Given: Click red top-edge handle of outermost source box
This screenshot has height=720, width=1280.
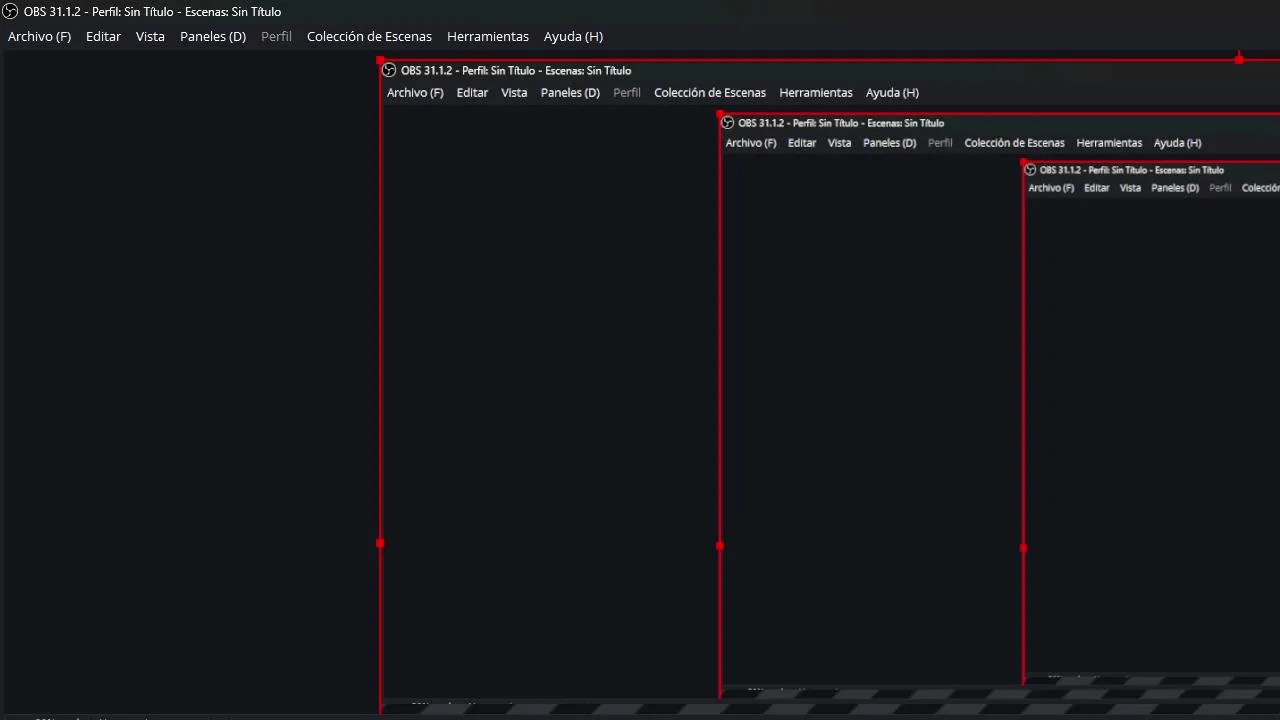Looking at the screenshot, I should point(1239,60).
